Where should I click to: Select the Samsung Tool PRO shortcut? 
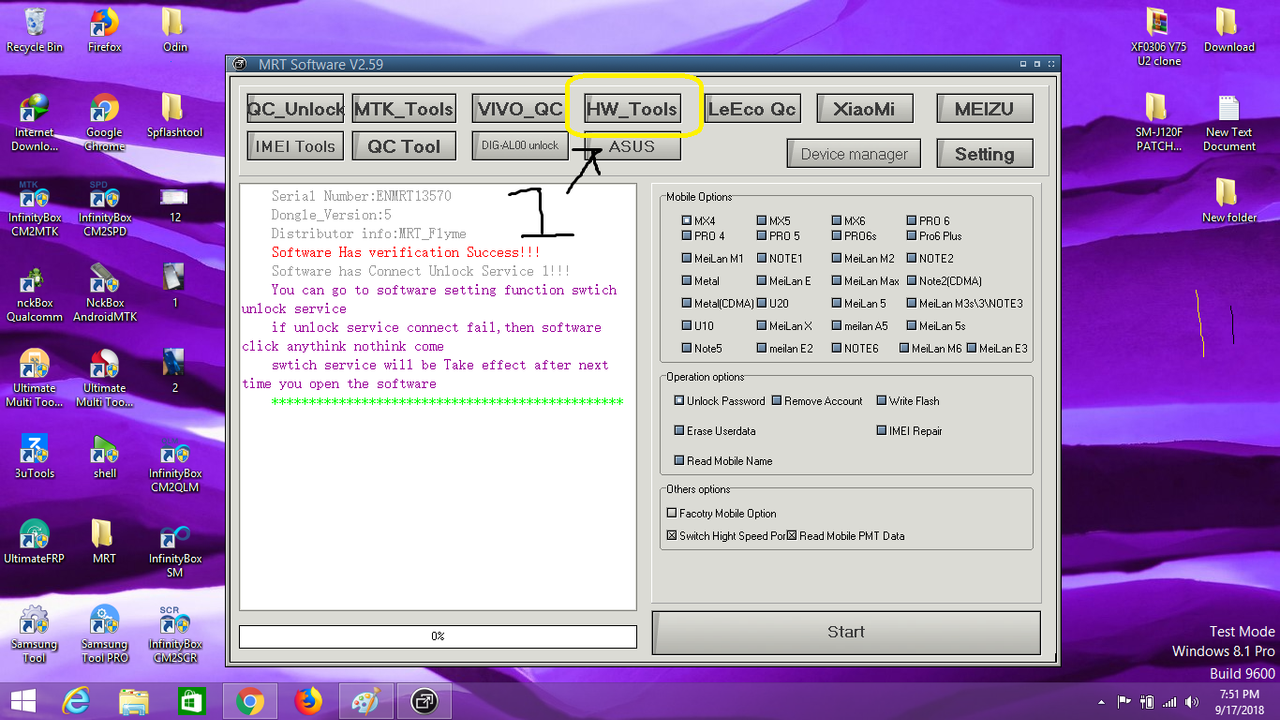point(104,635)
